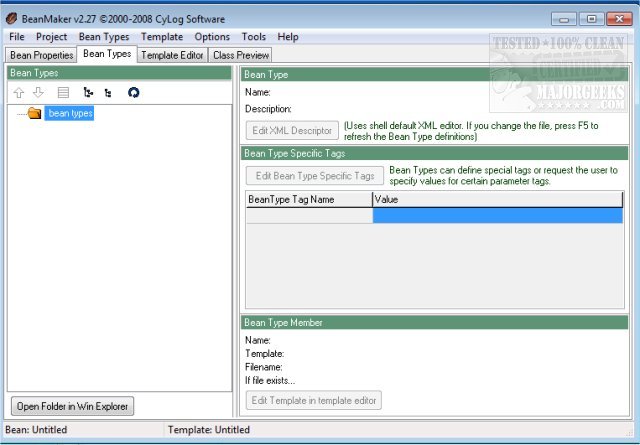Click the If file exists... label
Image resolution: width=640 pixels, height=445 pixels.
tap(270, 380)
